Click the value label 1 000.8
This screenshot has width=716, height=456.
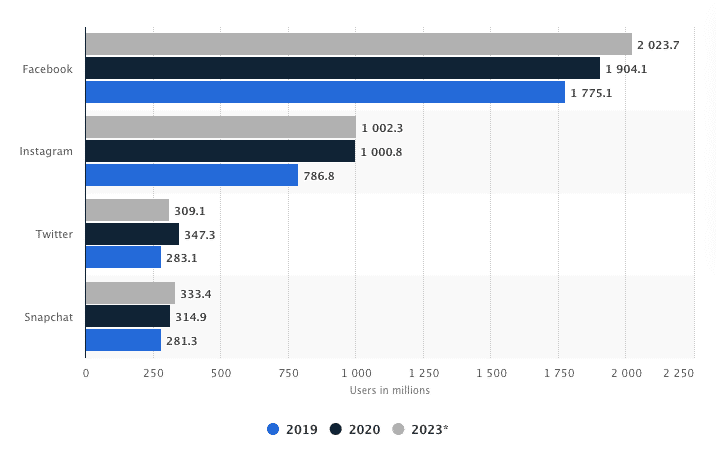click(x=381, y=152)
